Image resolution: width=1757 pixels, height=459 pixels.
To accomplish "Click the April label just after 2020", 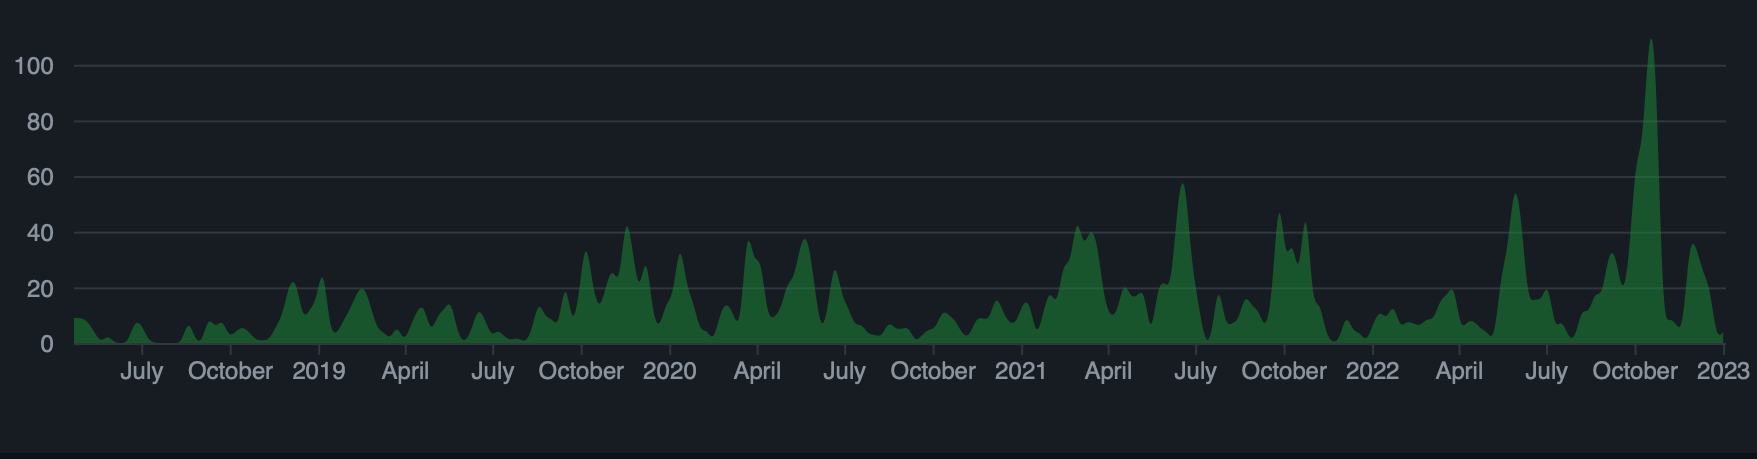I will 757,371.
